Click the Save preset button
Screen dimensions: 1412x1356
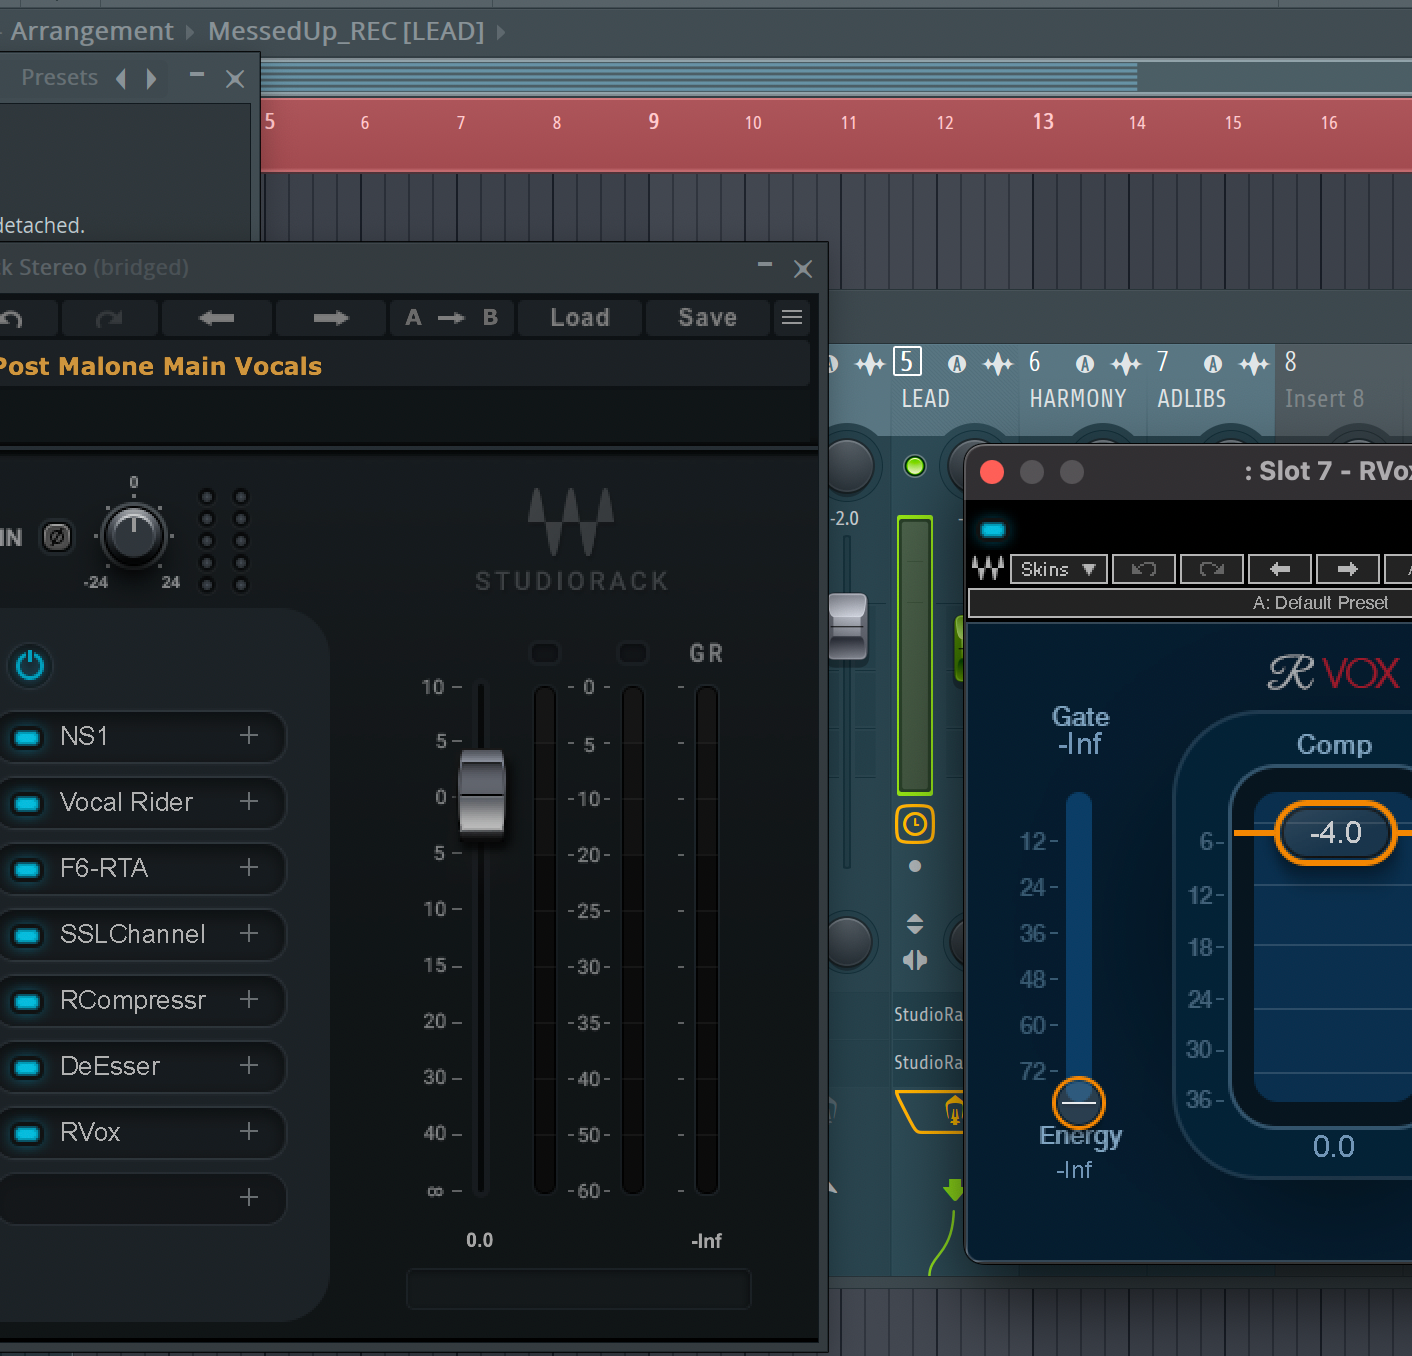[707, 318]
